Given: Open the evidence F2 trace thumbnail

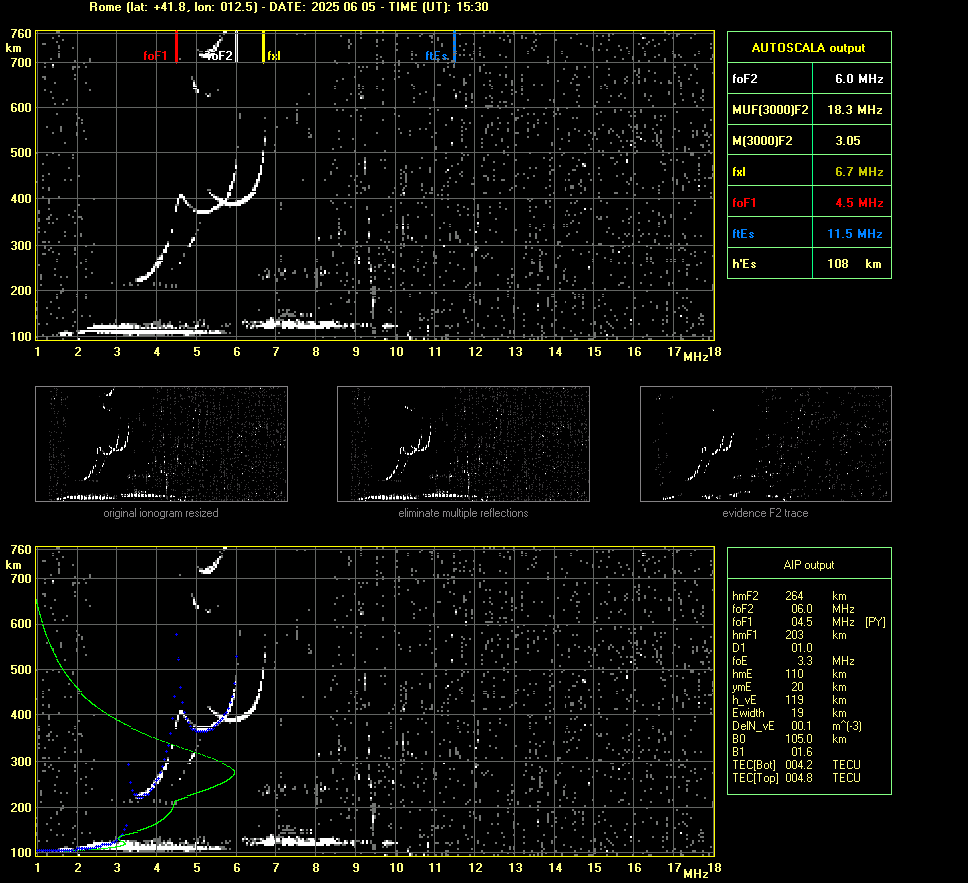Looking at the screenshot, I should 766,444.
